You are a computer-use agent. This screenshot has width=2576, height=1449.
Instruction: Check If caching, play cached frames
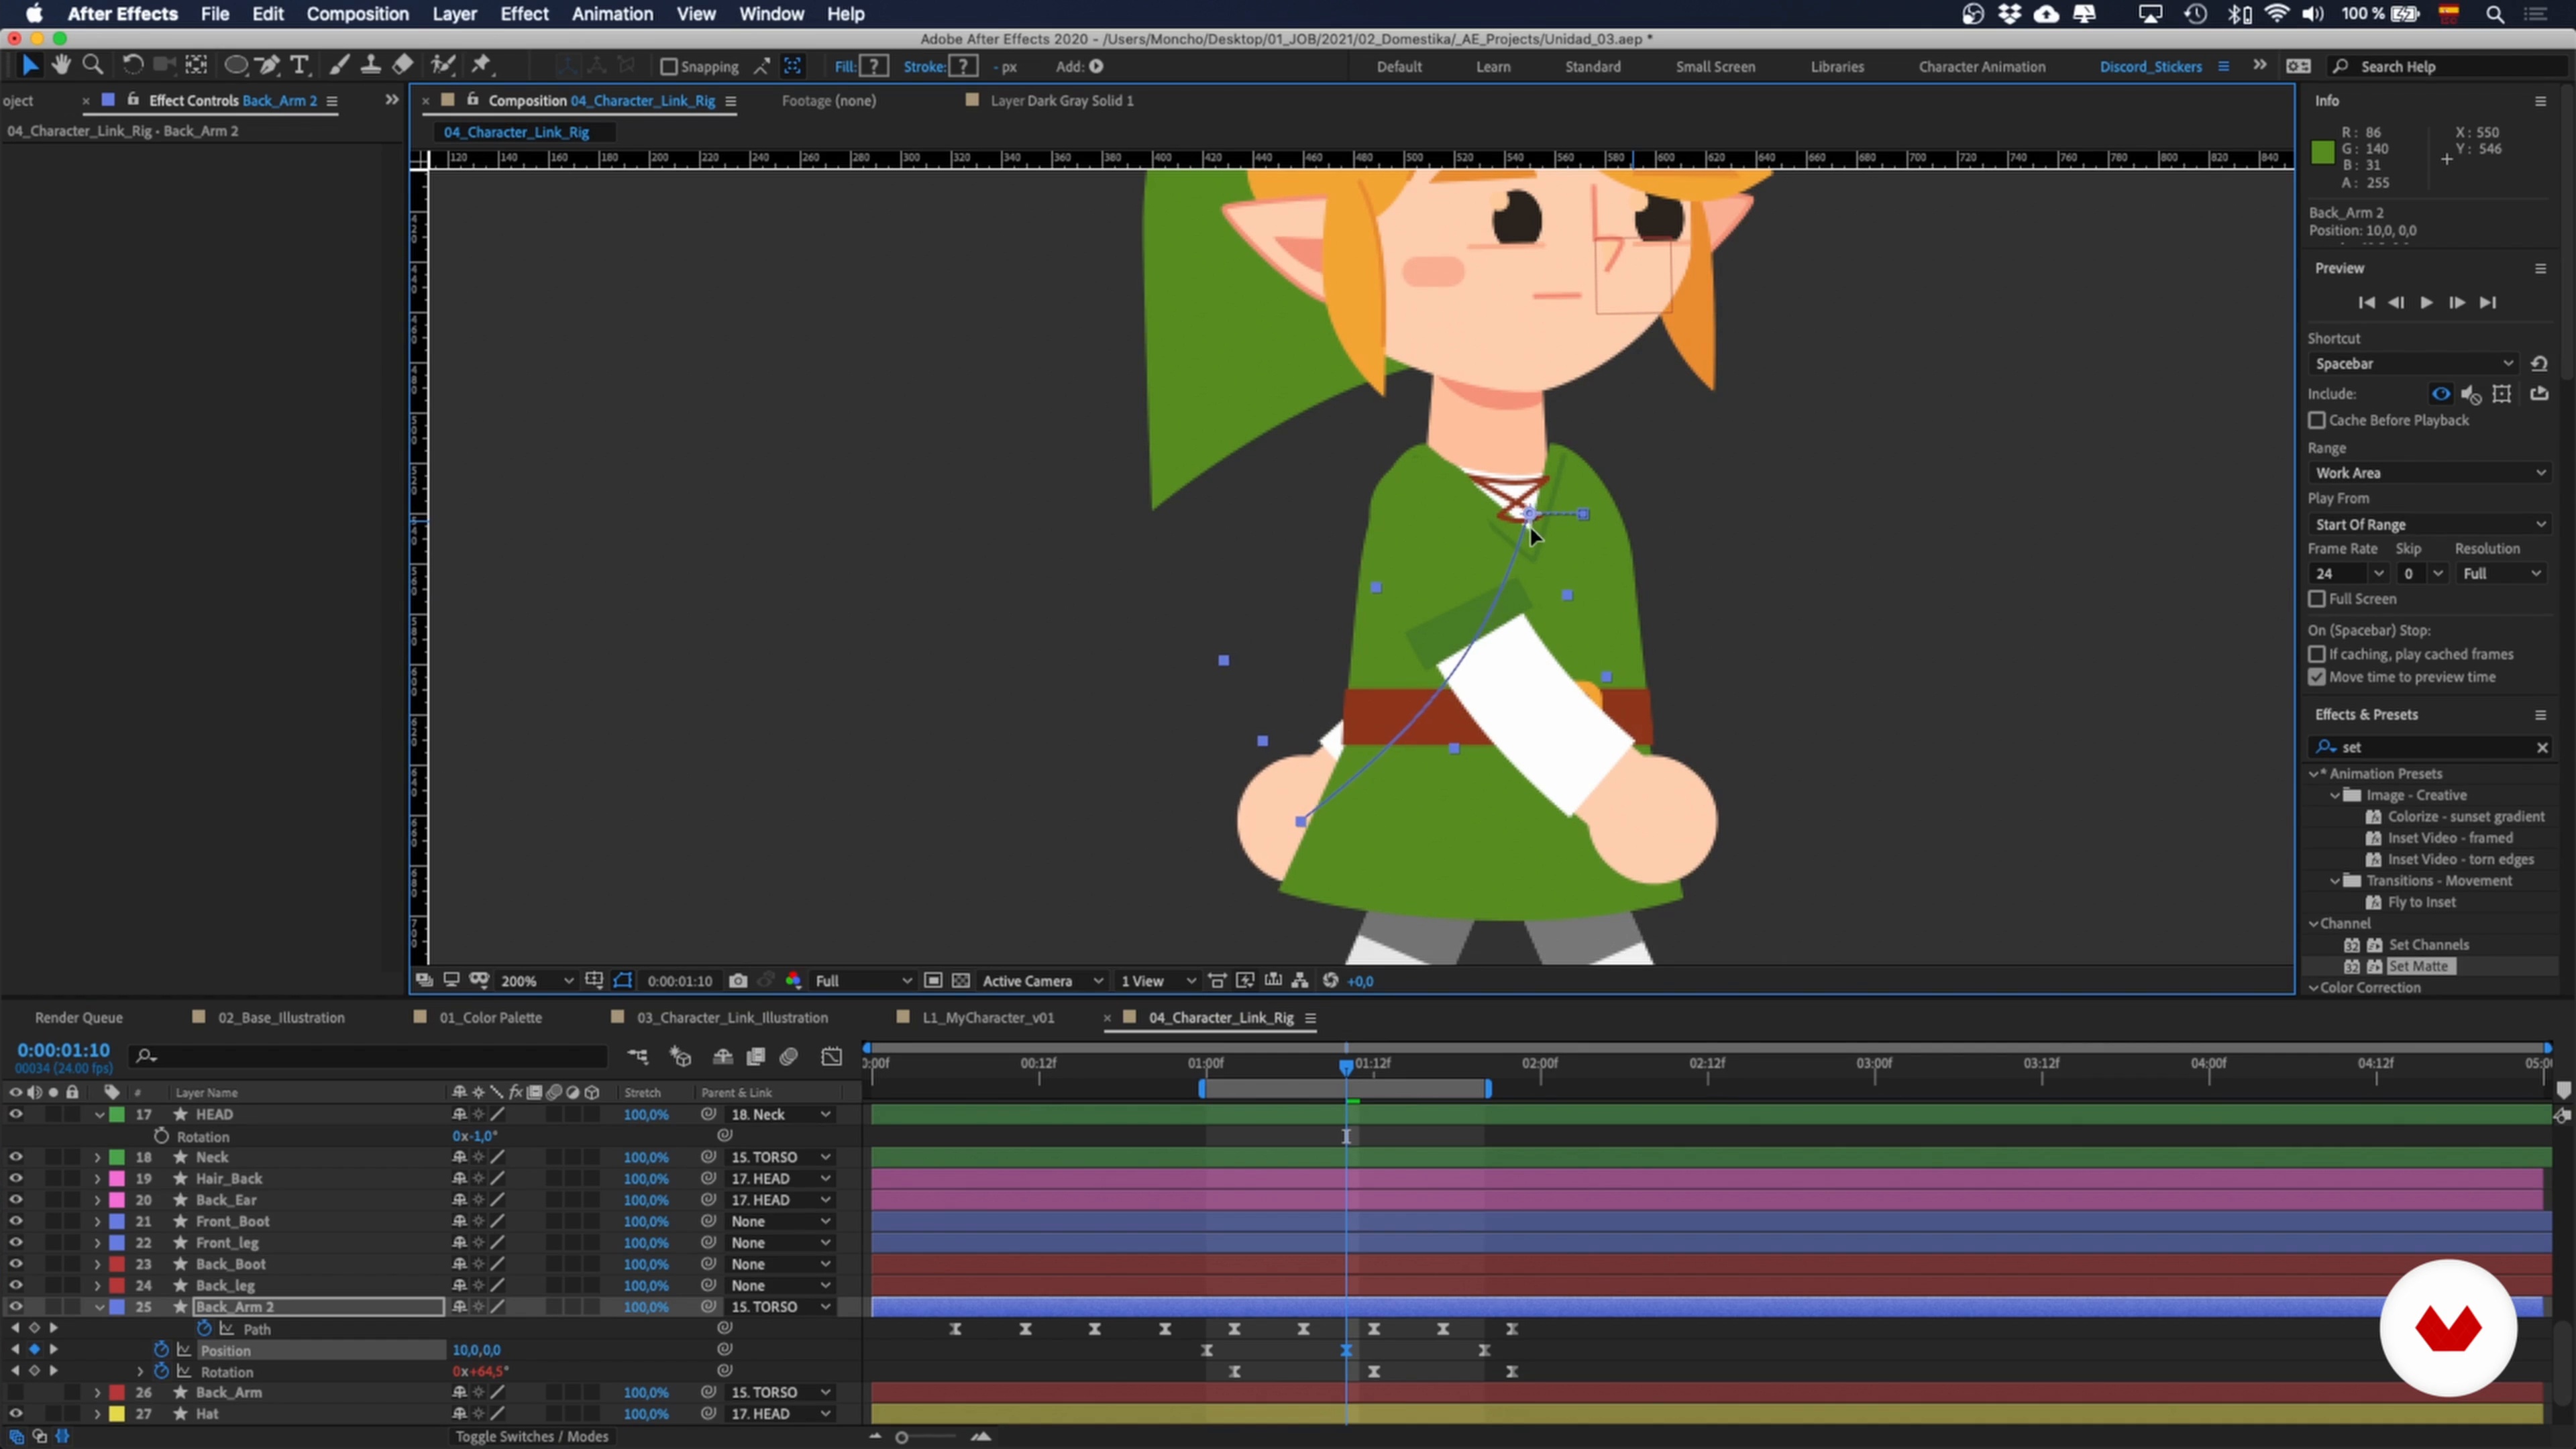pyautogui.click(x=2317, y=654)
